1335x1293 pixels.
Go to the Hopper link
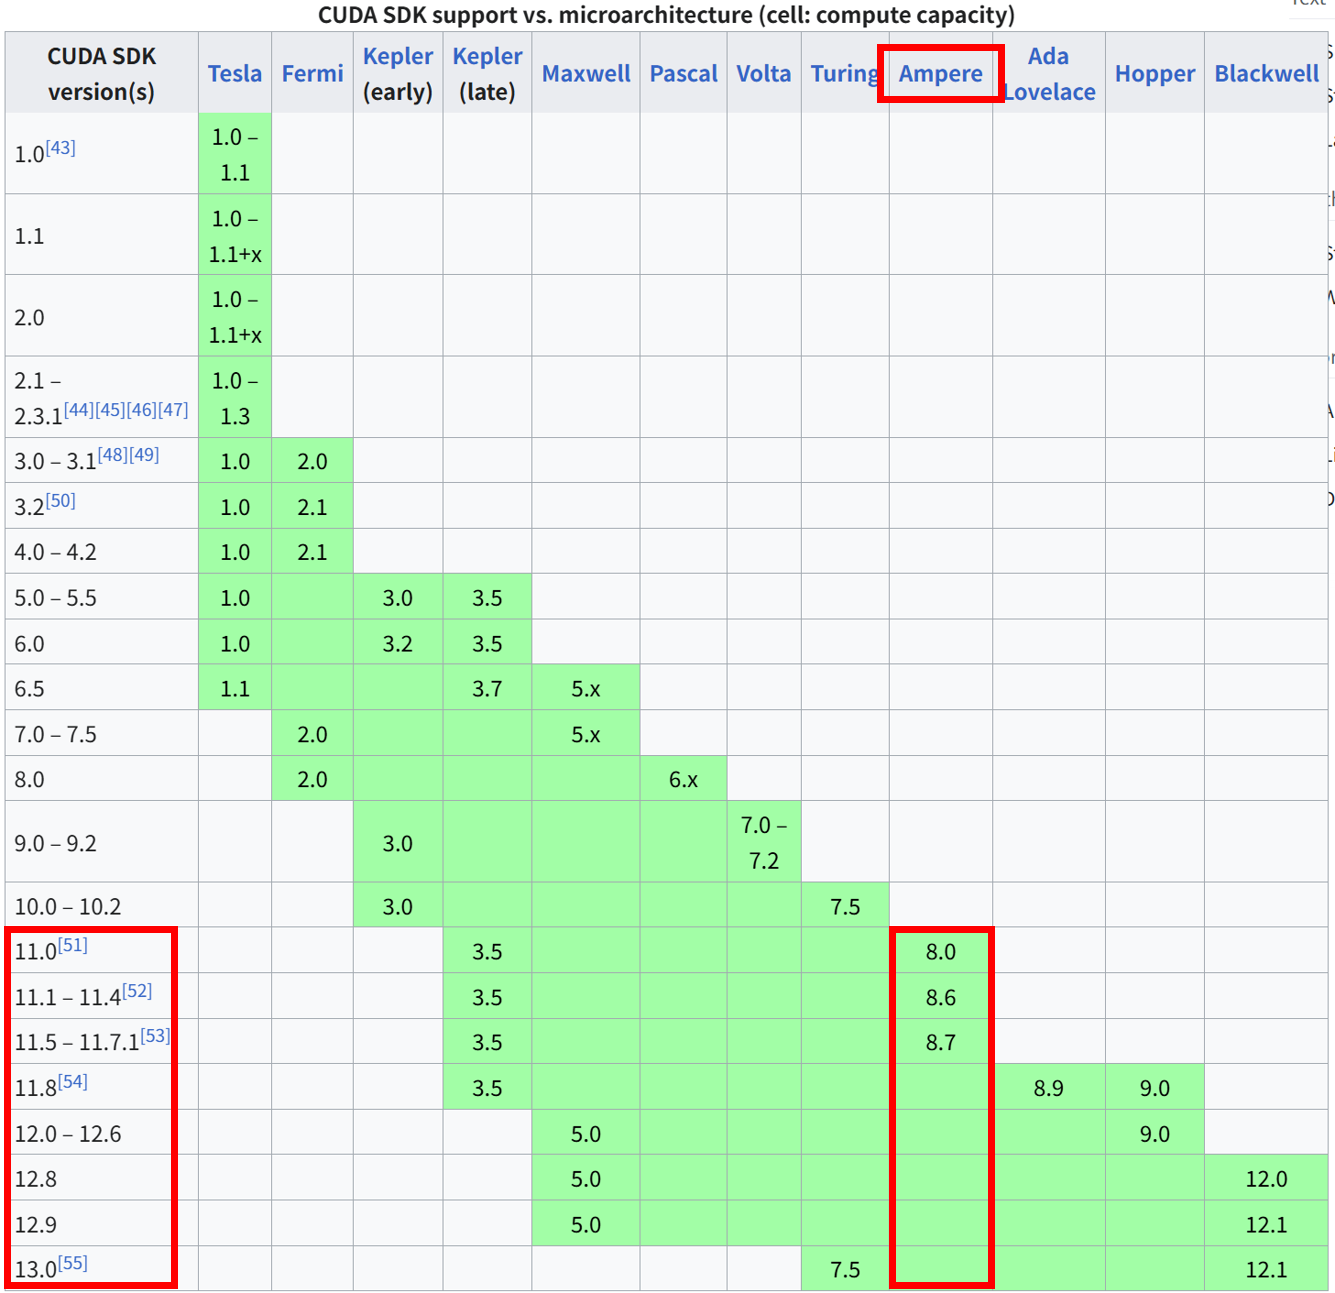pos(1154,74)
